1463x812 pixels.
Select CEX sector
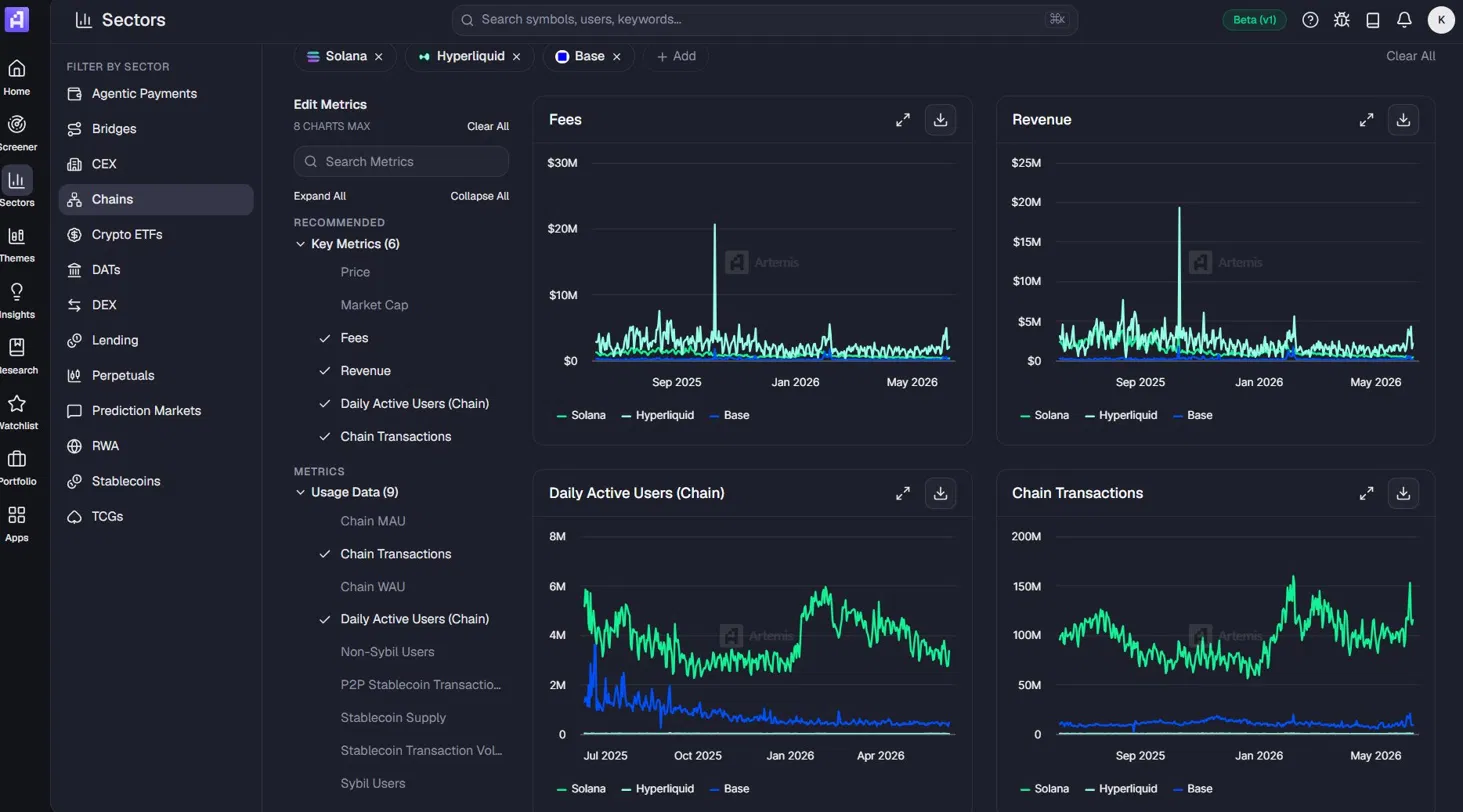[x=156, y=164]
